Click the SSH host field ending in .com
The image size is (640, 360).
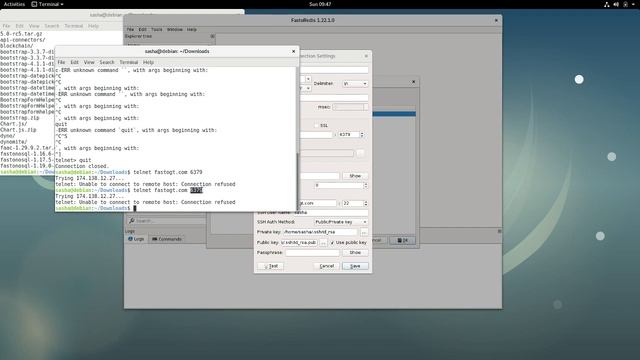point(318,203)
